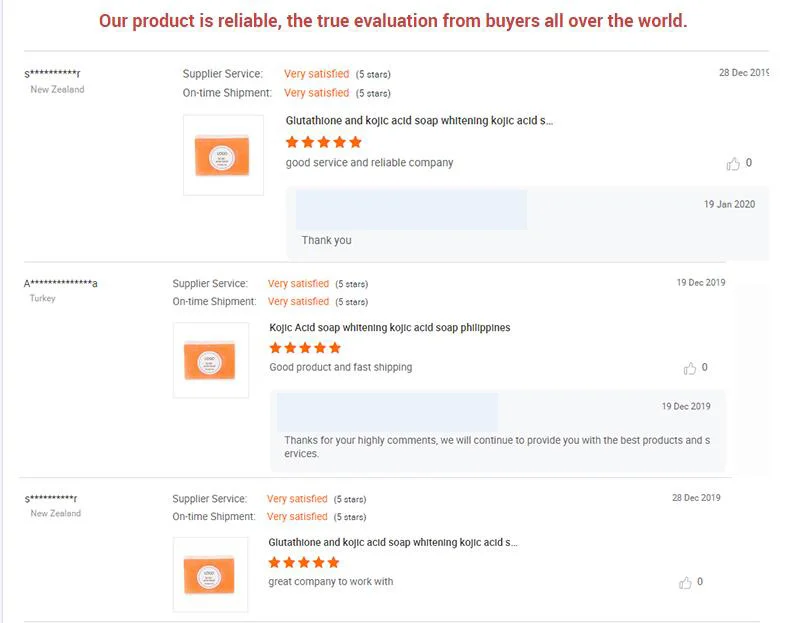Open soap thumbnail in the third review
Screen dimensions: 804x623
point(210,574)
